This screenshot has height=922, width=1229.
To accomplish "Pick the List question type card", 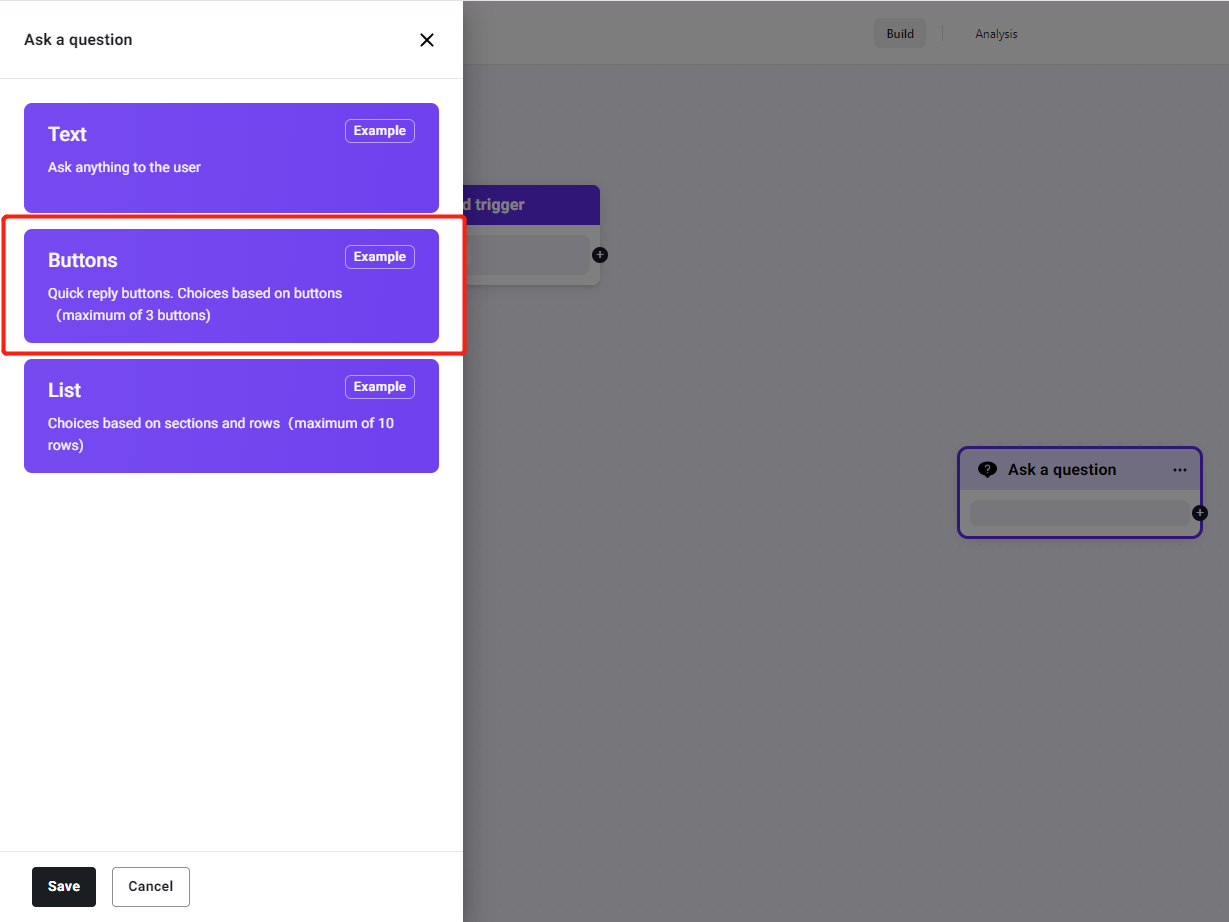I will pos(231,416).
